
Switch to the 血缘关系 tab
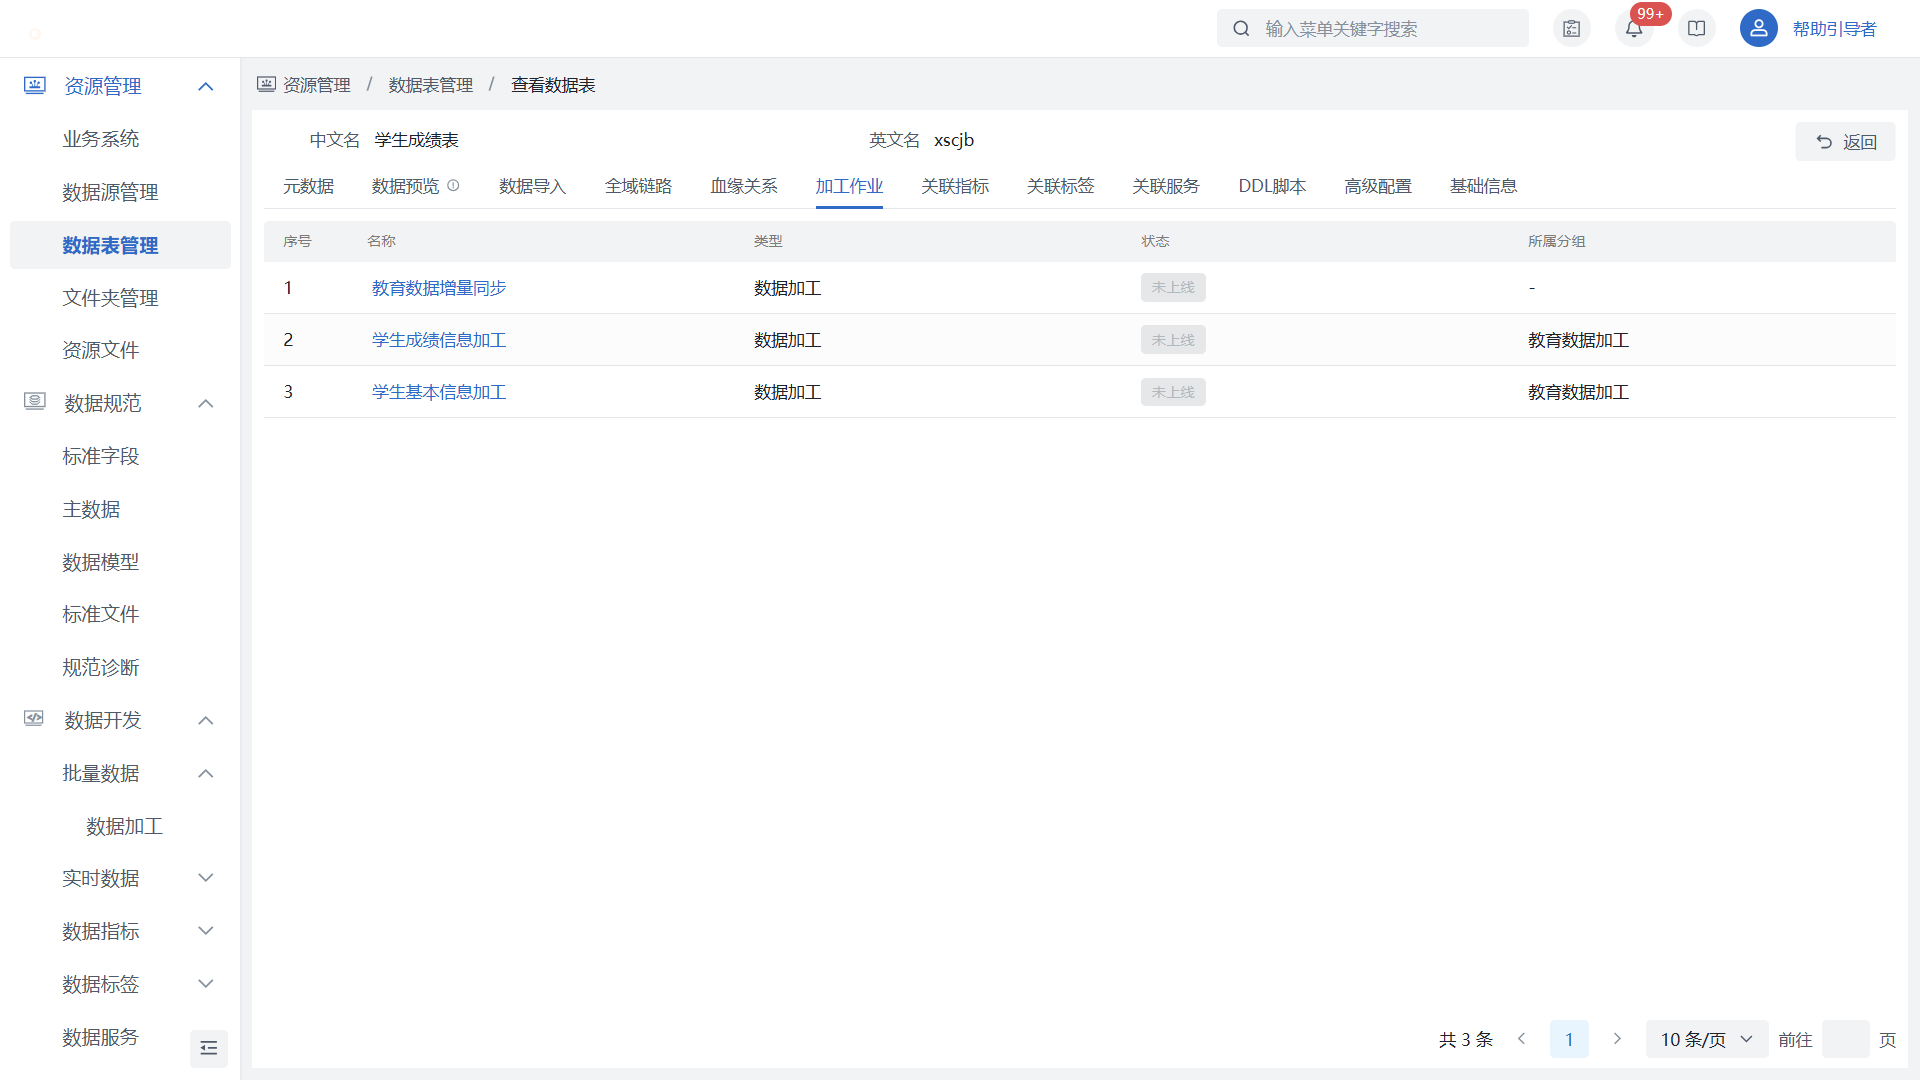744,186
